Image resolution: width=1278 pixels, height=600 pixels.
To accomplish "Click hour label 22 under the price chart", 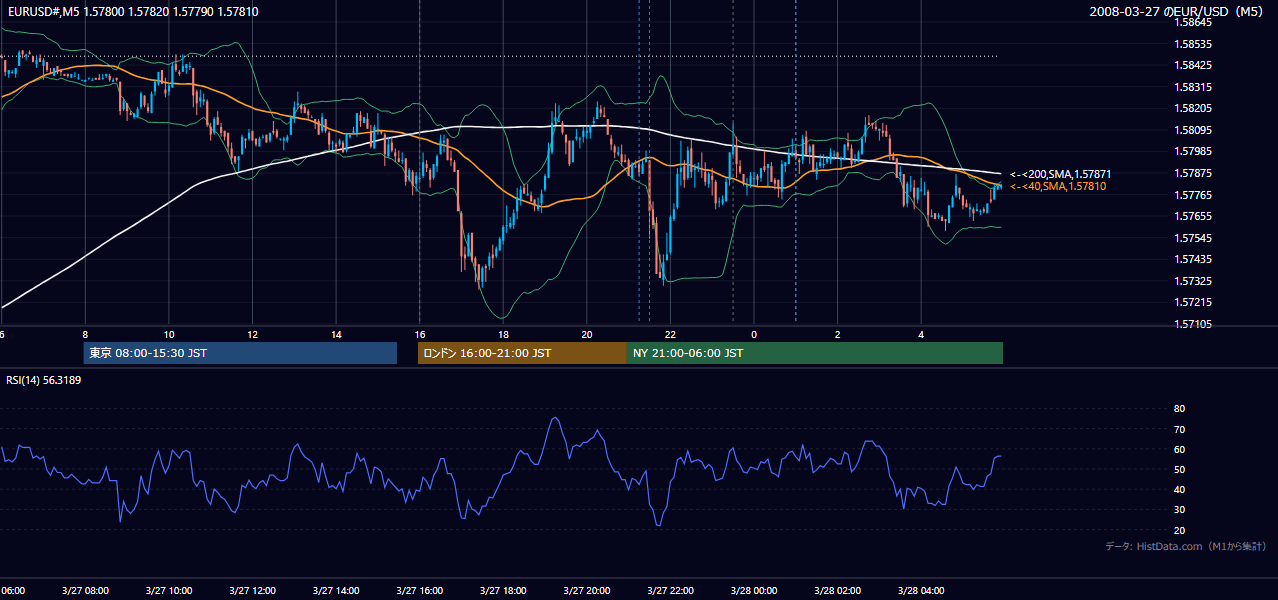I will tap(671, 335).
